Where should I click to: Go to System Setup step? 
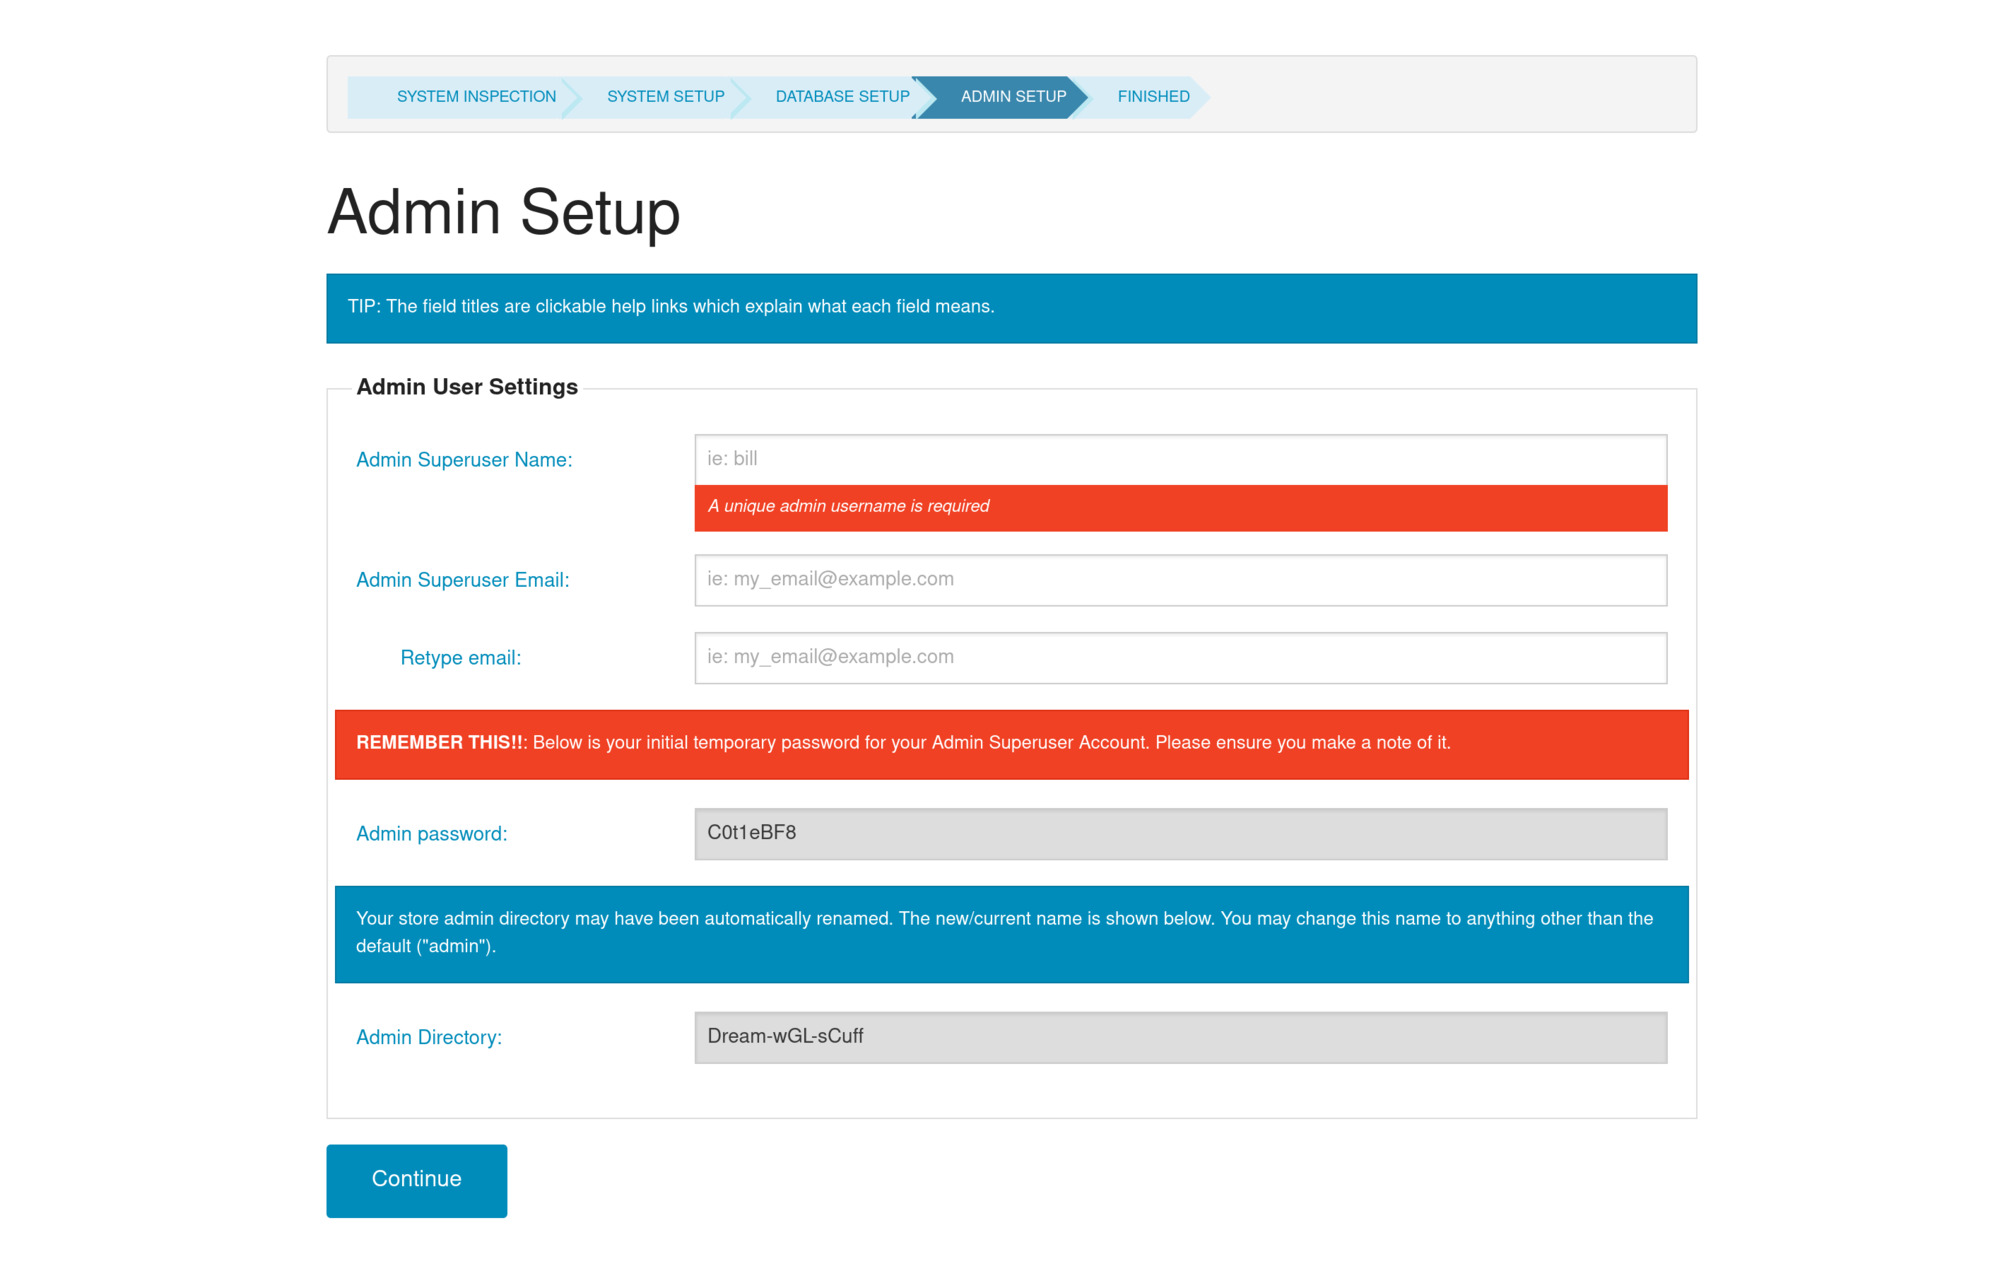[x=665, y=97]
